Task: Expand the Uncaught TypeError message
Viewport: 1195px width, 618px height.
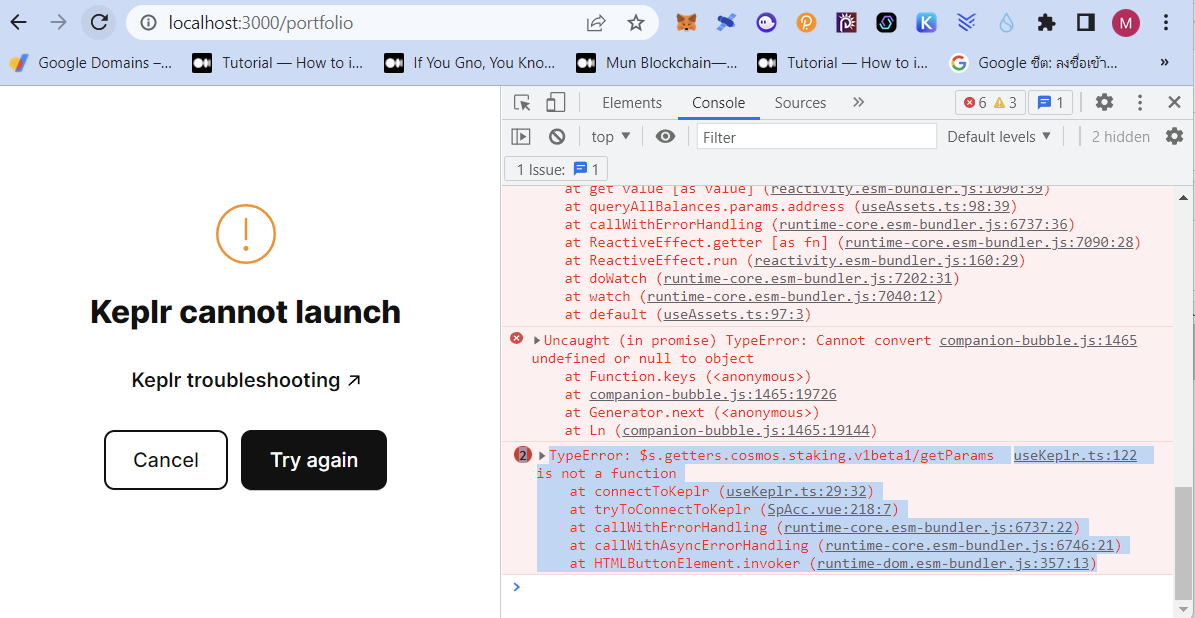Action: point(537,341)
